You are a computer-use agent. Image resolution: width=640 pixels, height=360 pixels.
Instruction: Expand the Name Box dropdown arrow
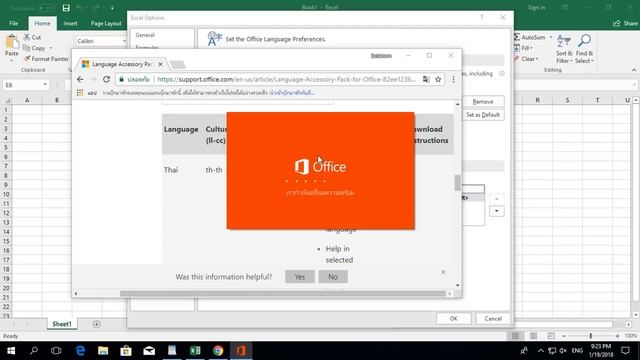coord(45,85)
